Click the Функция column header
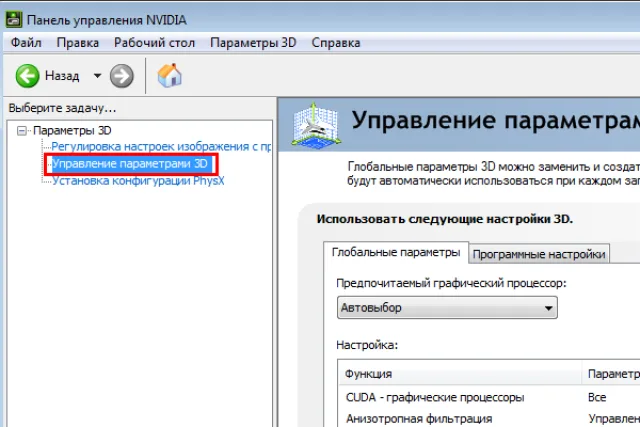640x427 pixels. click(x=460, y=374)
